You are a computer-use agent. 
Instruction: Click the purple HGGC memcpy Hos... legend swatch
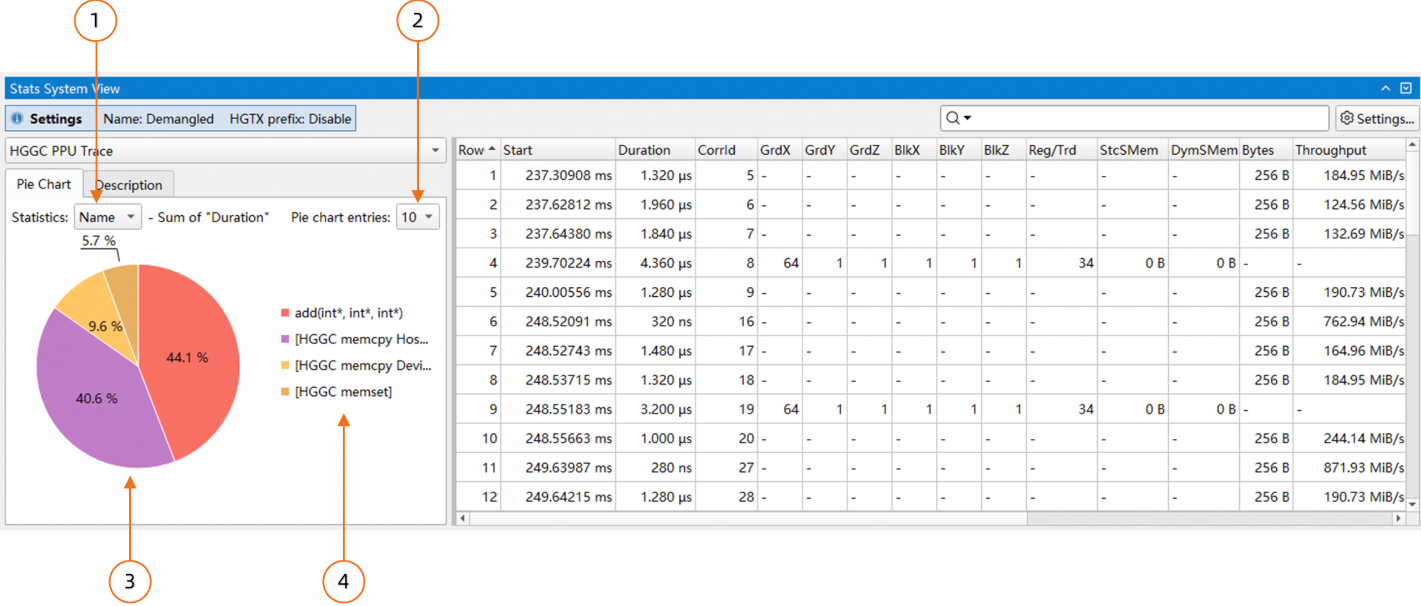coord(286,339)
